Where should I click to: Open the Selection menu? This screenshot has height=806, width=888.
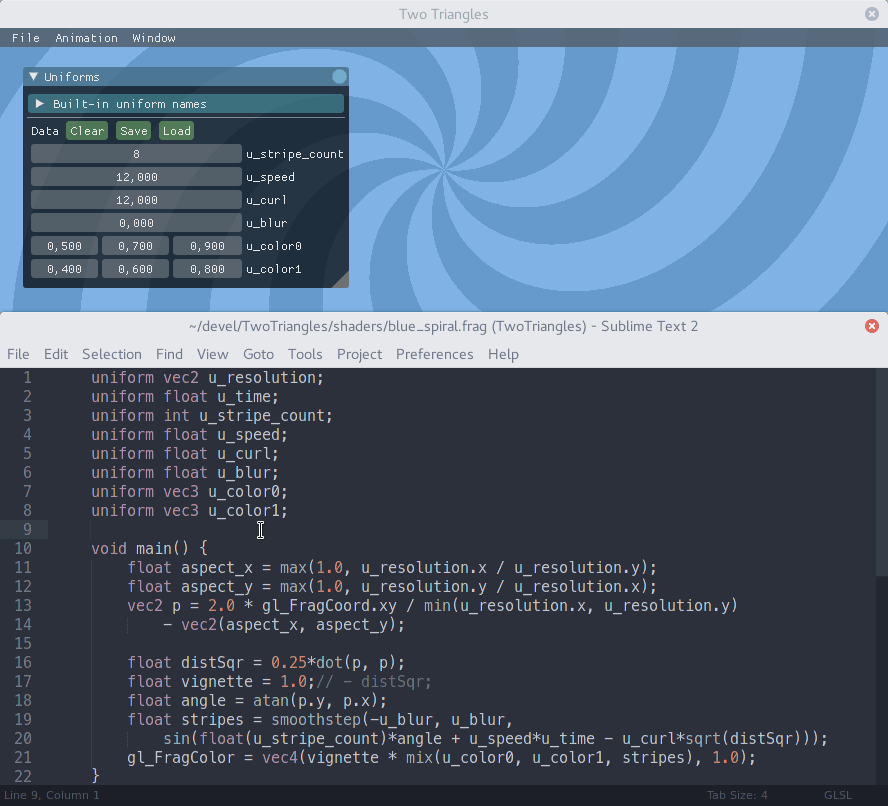tap(112, 354)
